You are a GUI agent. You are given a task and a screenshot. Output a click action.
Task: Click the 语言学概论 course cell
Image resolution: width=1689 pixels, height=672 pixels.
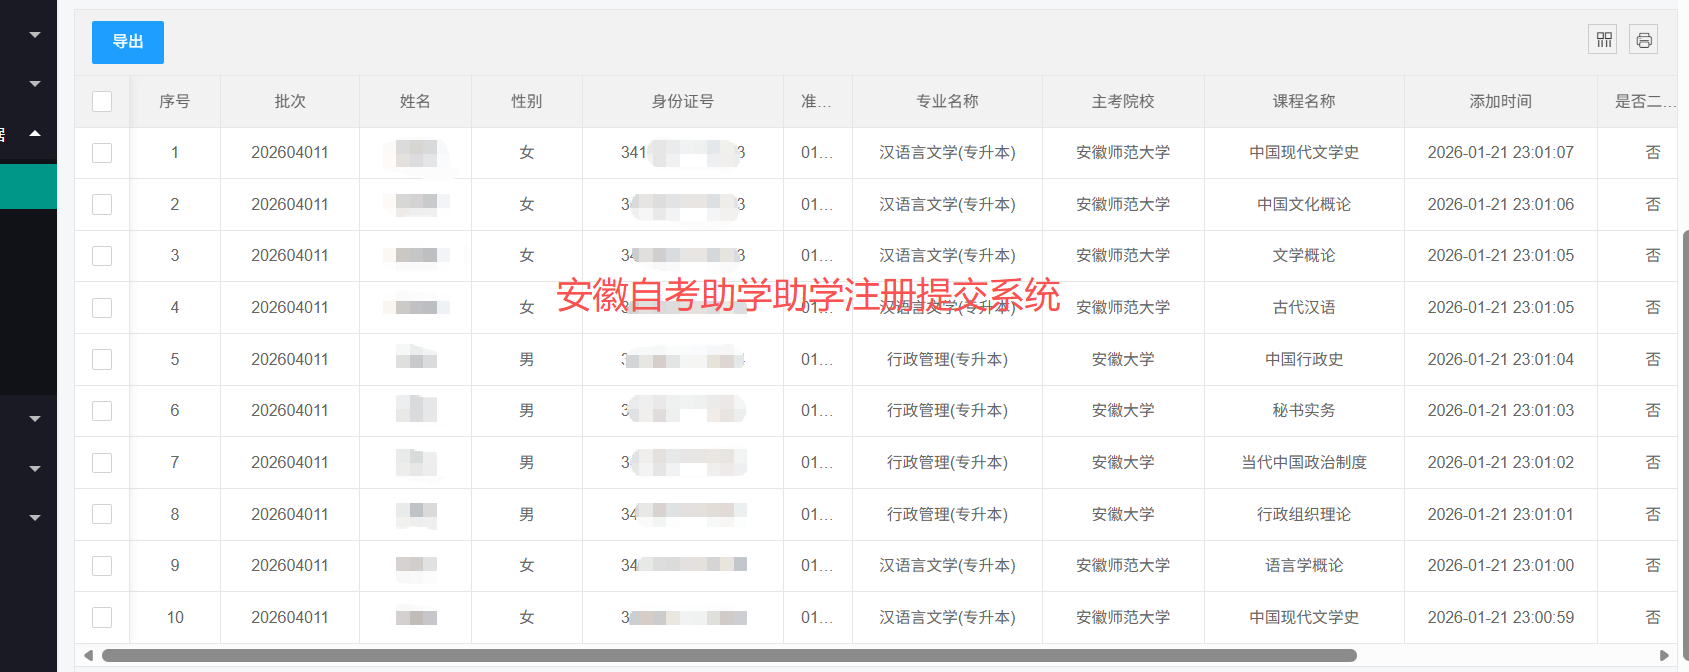1304,566
